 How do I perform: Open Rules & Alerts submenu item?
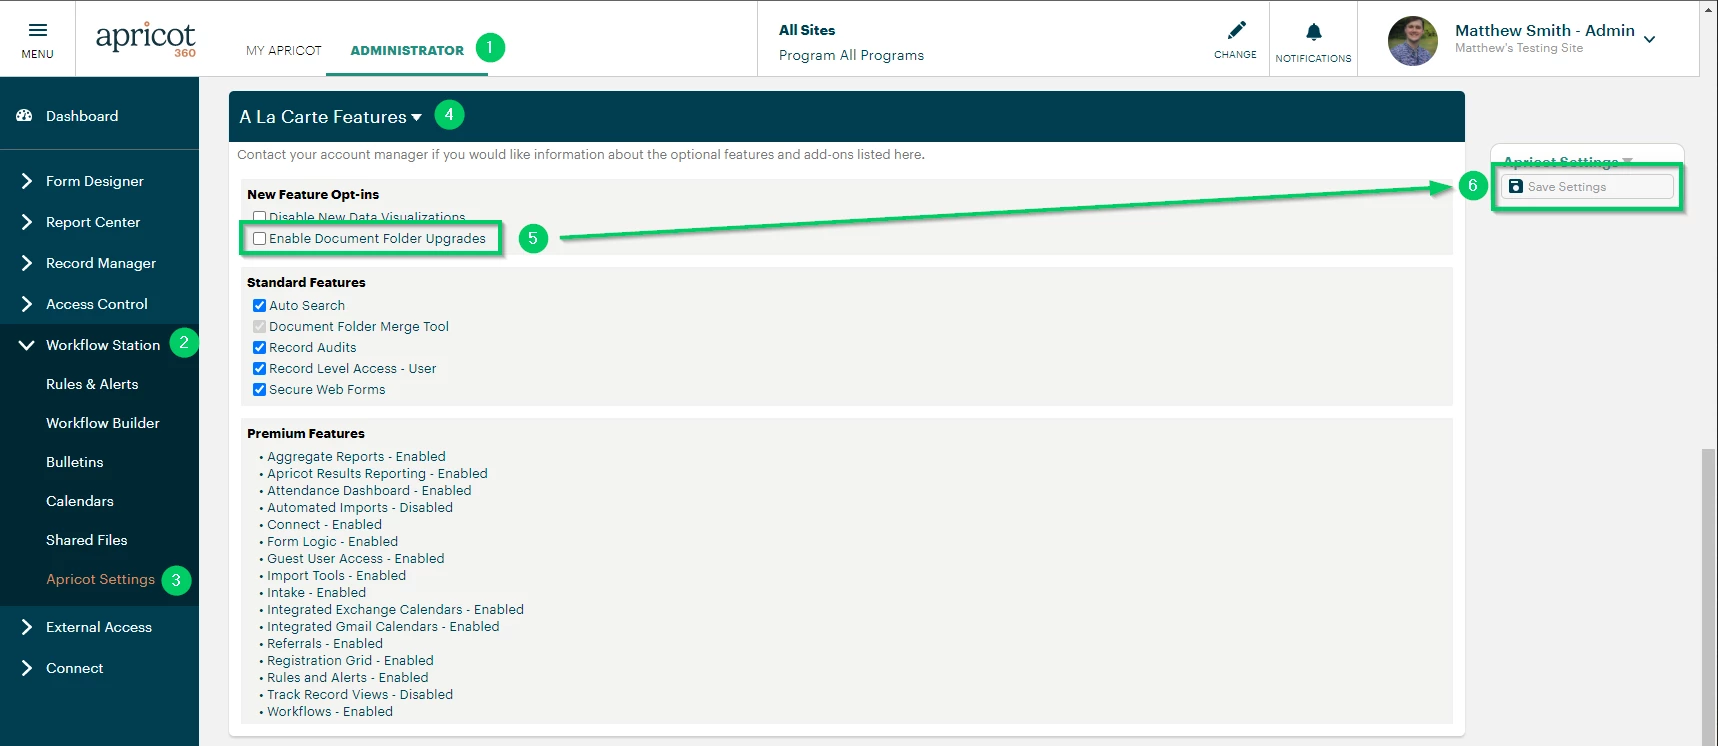pos(92,384)
